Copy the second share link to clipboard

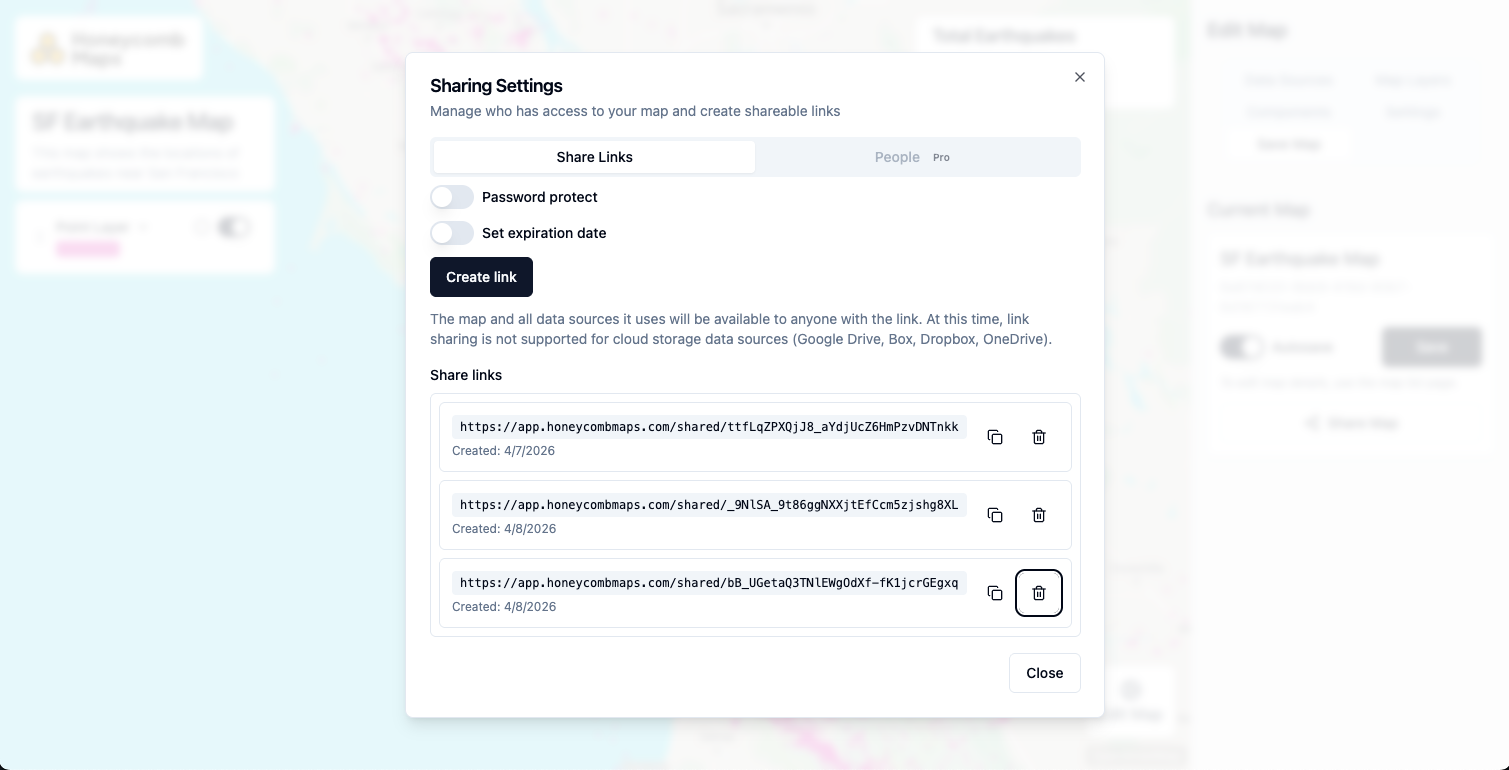pos(995,515)
